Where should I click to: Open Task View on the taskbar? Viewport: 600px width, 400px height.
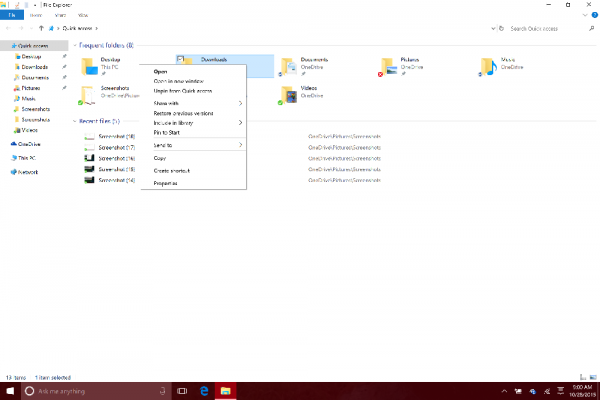(182, 391)
